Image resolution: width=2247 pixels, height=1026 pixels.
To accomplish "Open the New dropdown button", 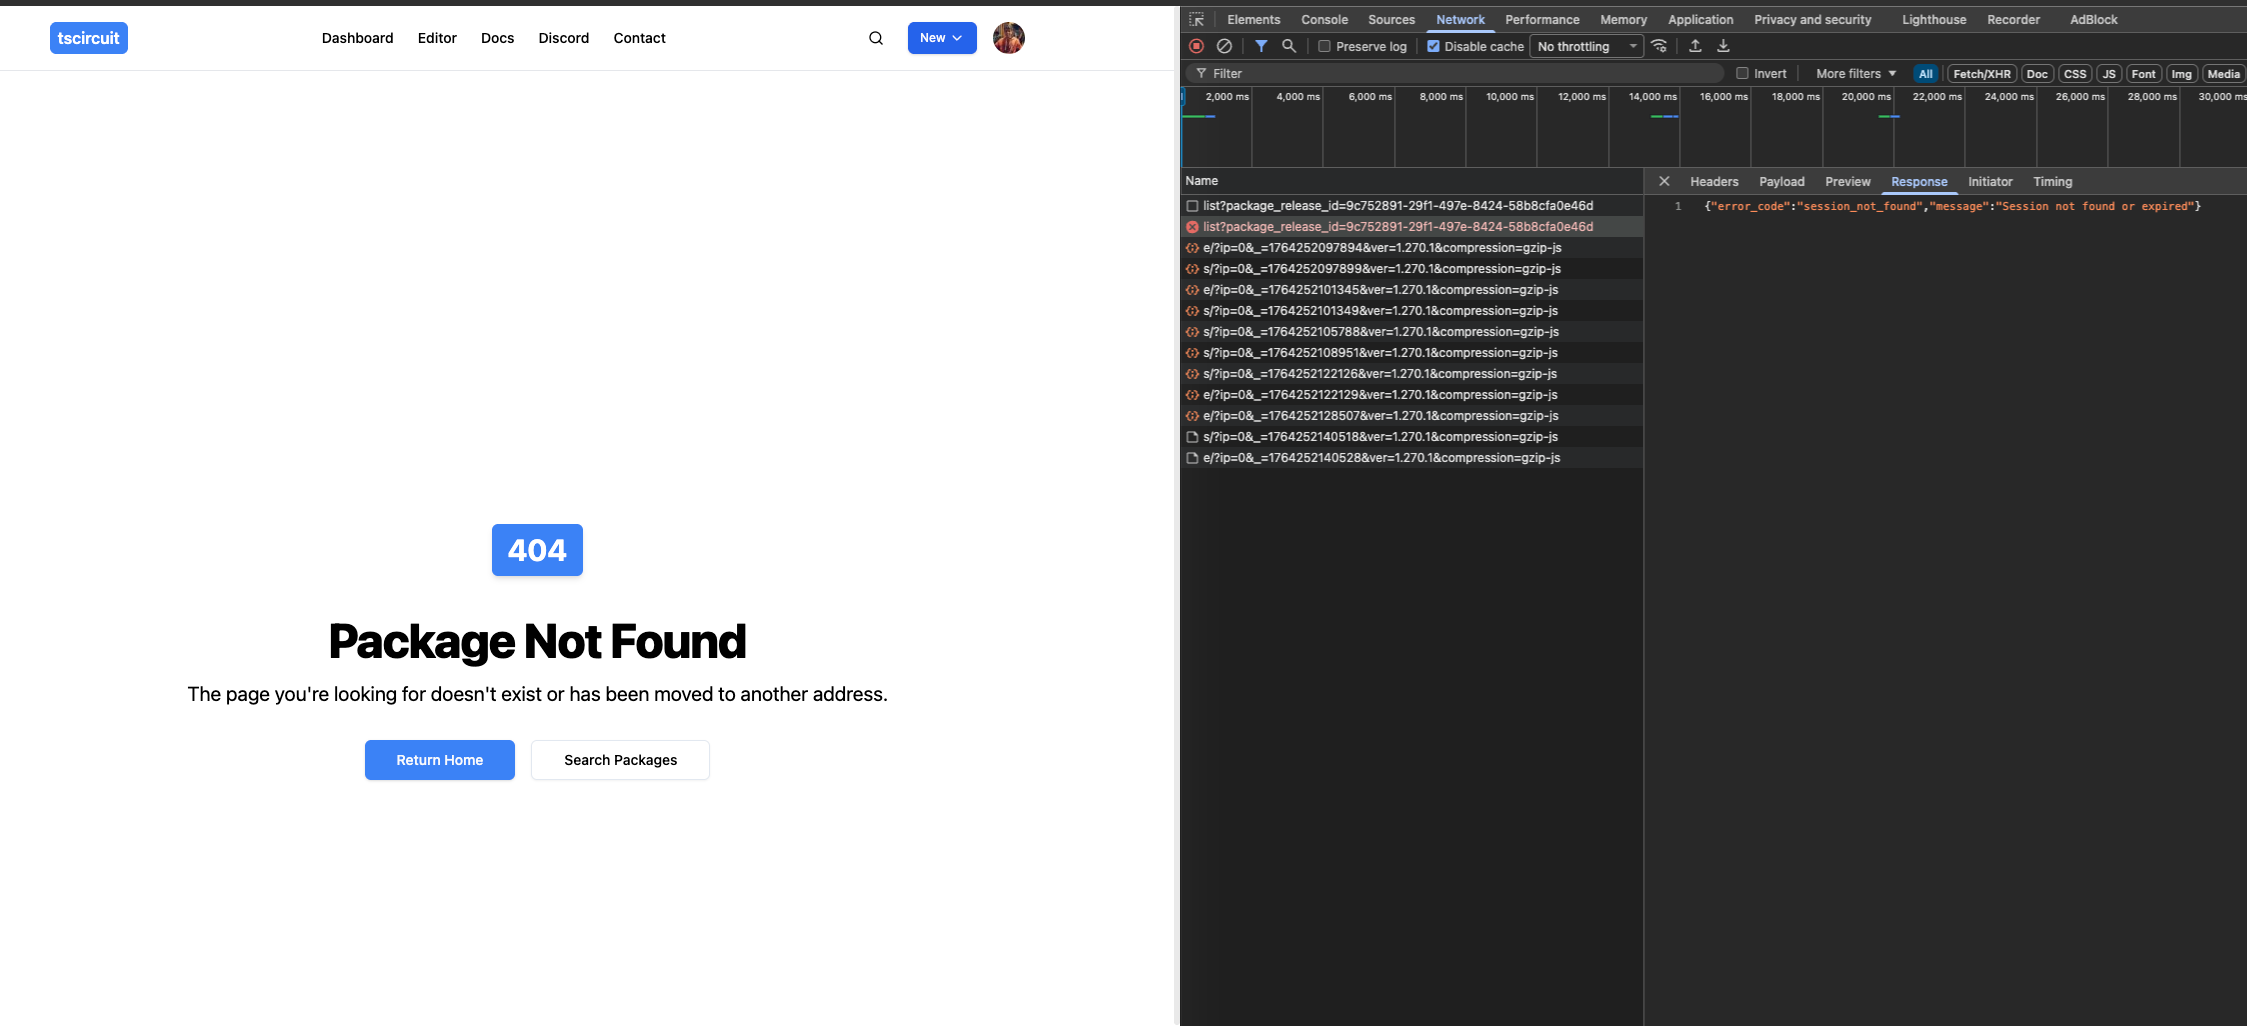I will (x=942, y=38).
